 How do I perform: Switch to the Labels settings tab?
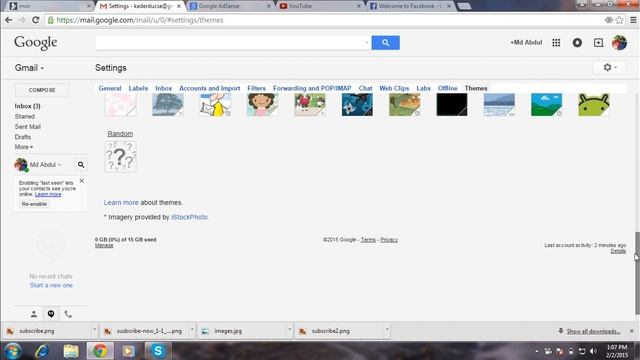(138, 88)
